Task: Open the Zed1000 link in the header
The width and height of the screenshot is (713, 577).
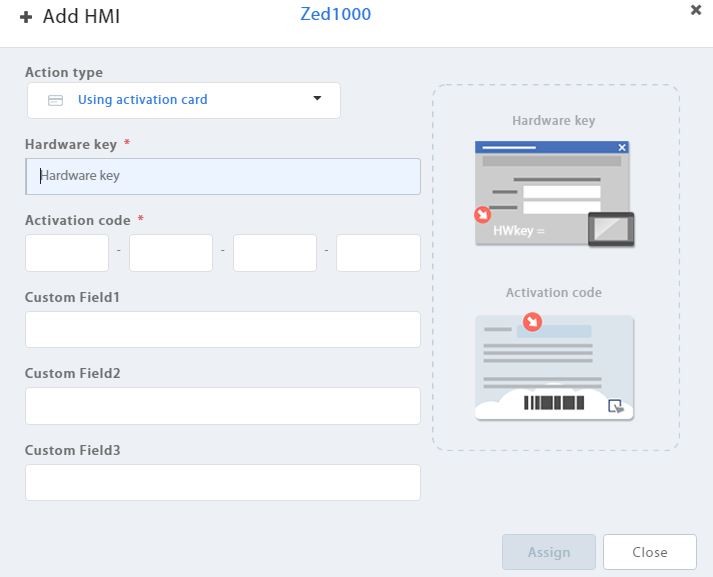Action: coord(335,15)
